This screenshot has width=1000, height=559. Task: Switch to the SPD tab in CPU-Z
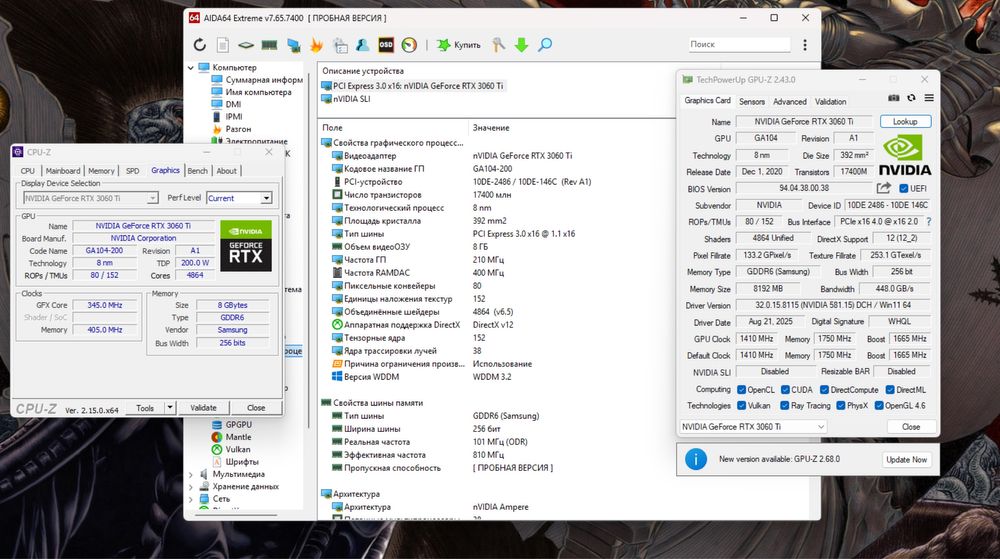pos(133,171)
